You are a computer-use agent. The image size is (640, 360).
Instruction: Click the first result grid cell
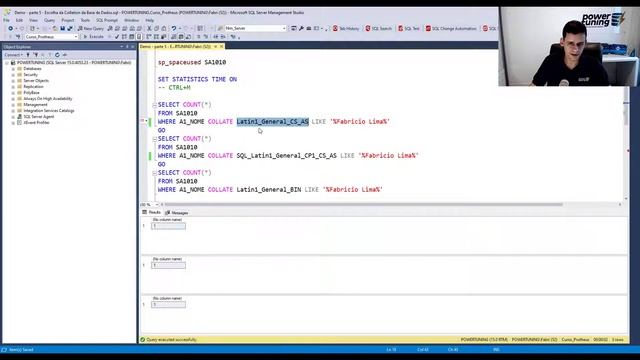(168, 226)
